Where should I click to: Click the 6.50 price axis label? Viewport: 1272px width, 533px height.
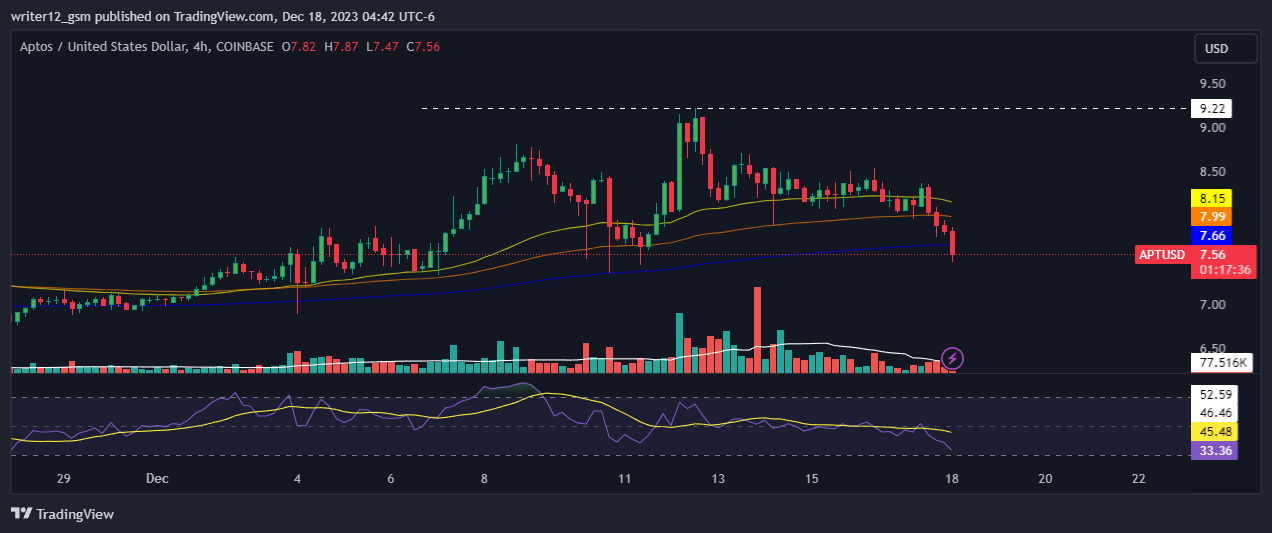(1213, 349)
